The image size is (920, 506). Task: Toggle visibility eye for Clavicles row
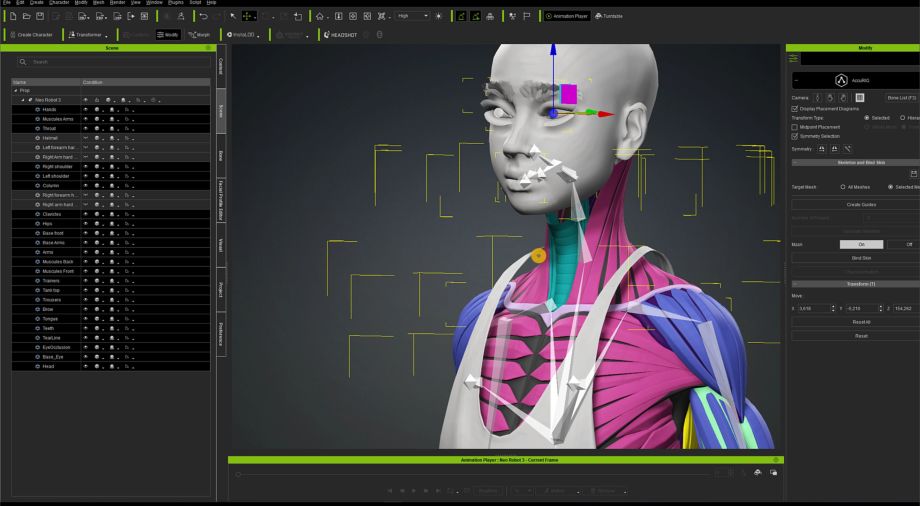pos(86,214)
